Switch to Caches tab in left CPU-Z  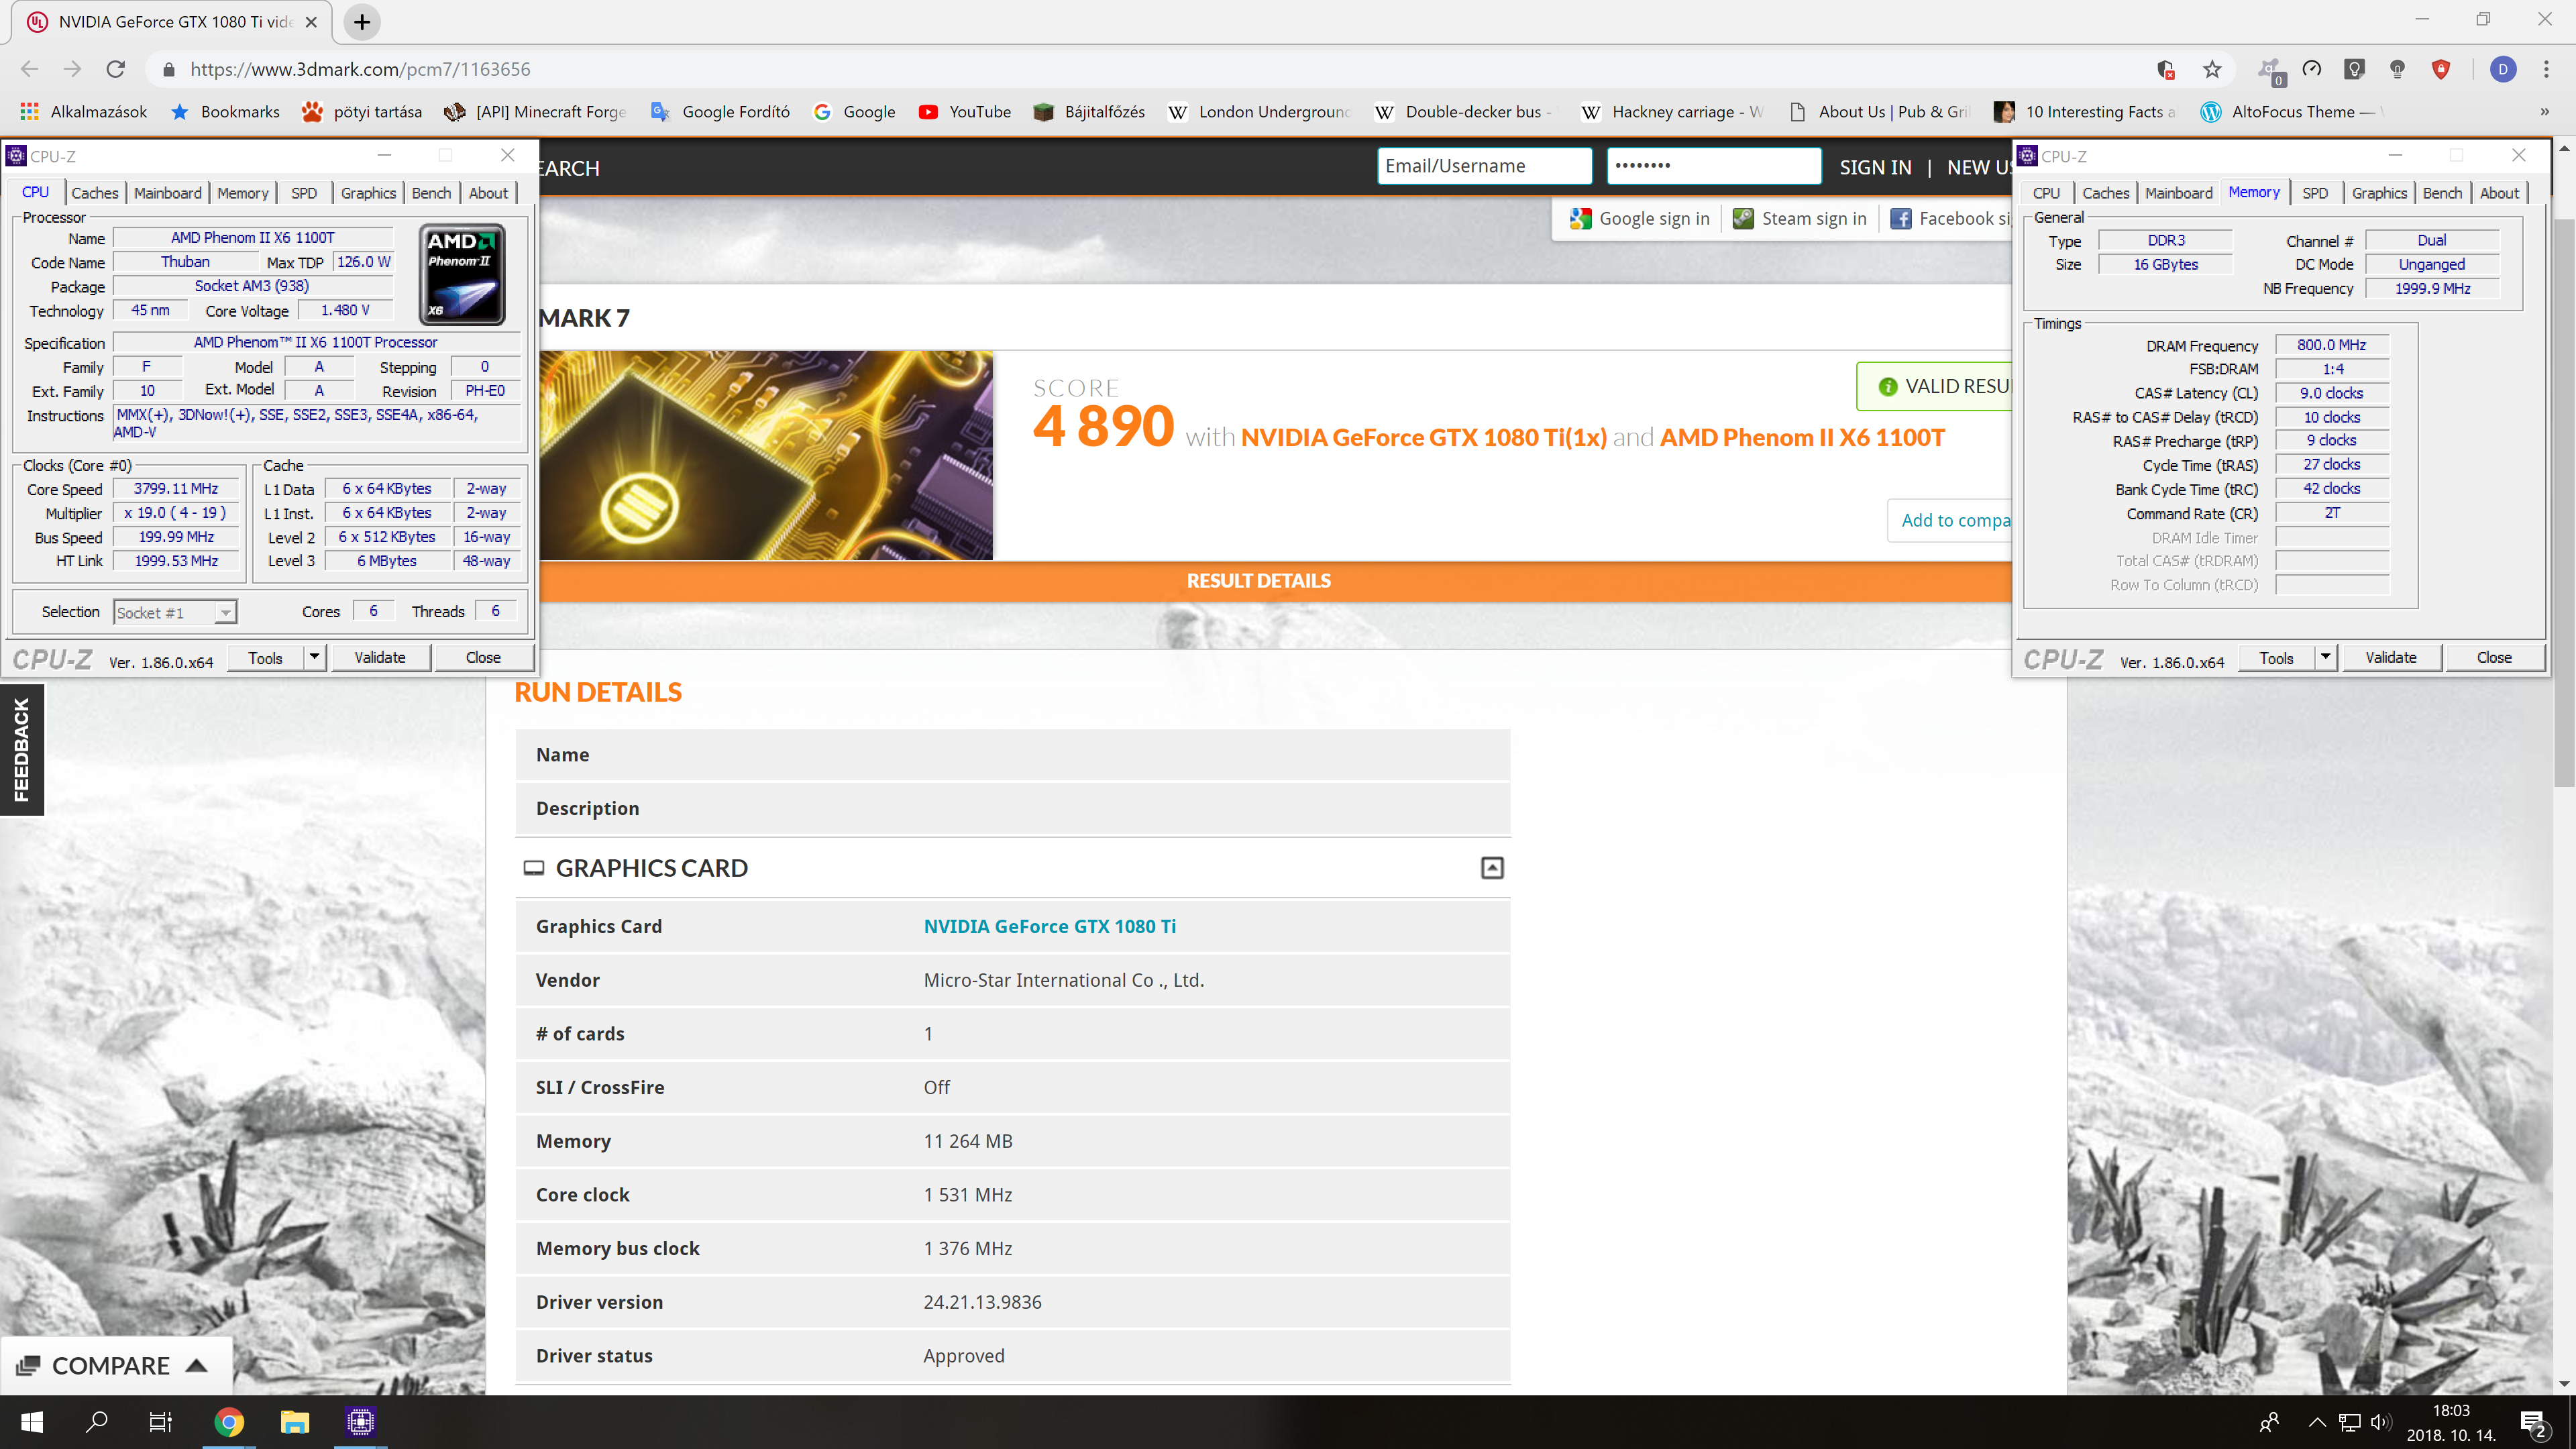(95, 193)
